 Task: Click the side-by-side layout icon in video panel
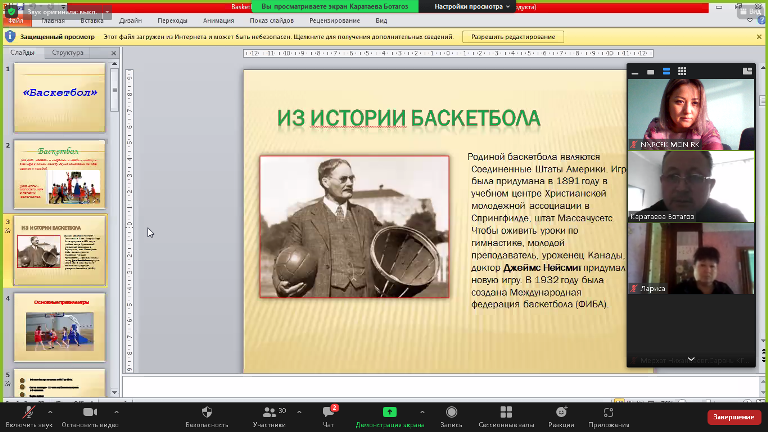pos(747,72)
